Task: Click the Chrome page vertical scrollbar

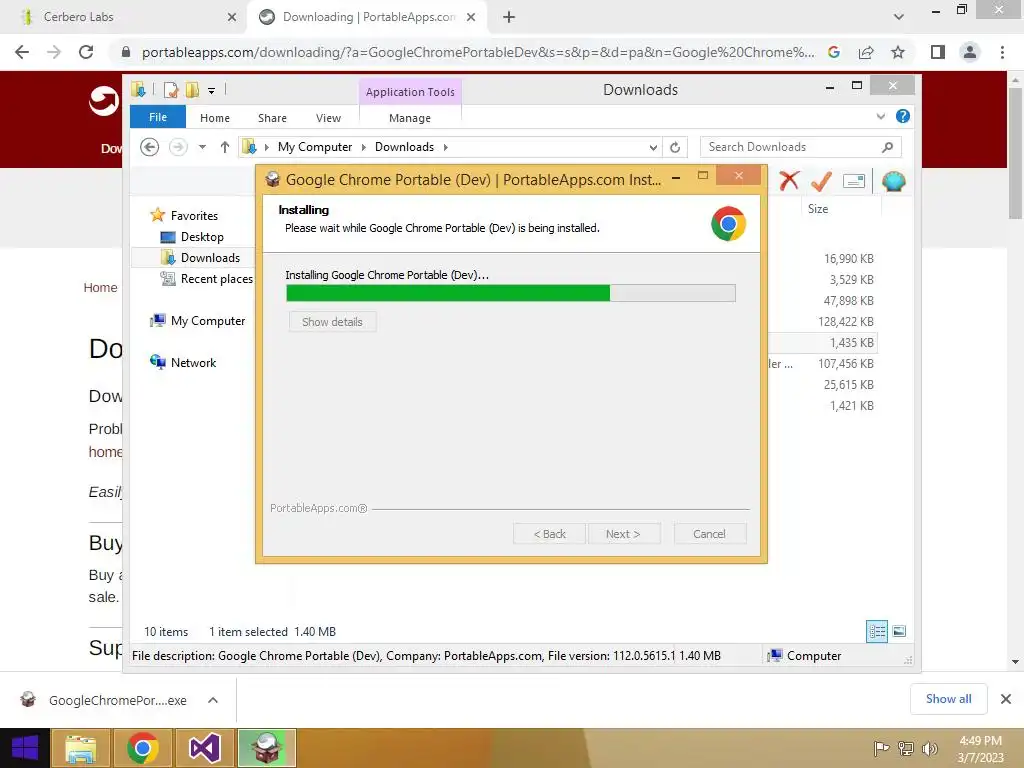Action: tap(1015, 154)
